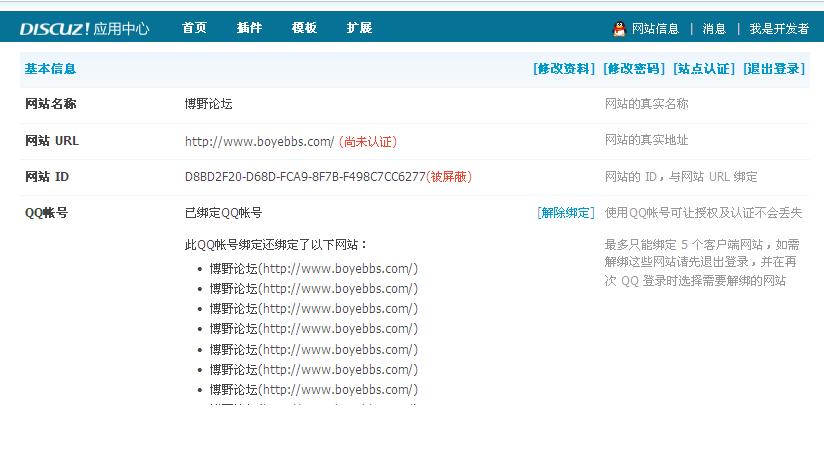The image size is (824, 450).
Task: Open 消息 in the header
Action: click(714, 28)
